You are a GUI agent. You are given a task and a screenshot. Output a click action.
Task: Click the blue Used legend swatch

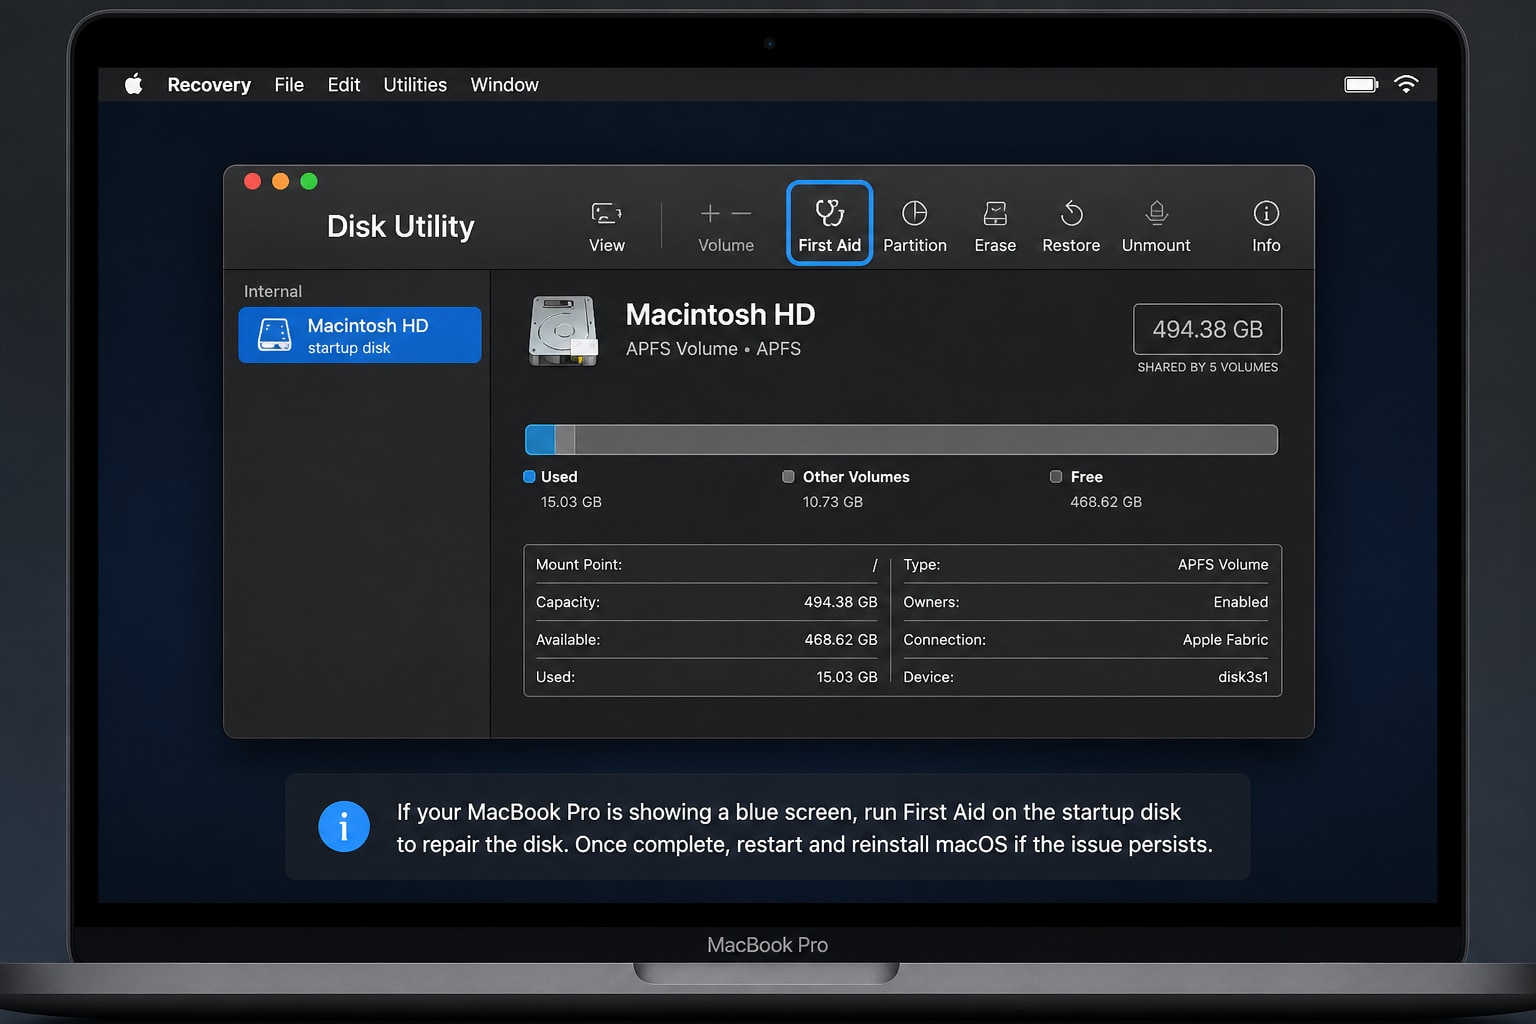[529, 477]
